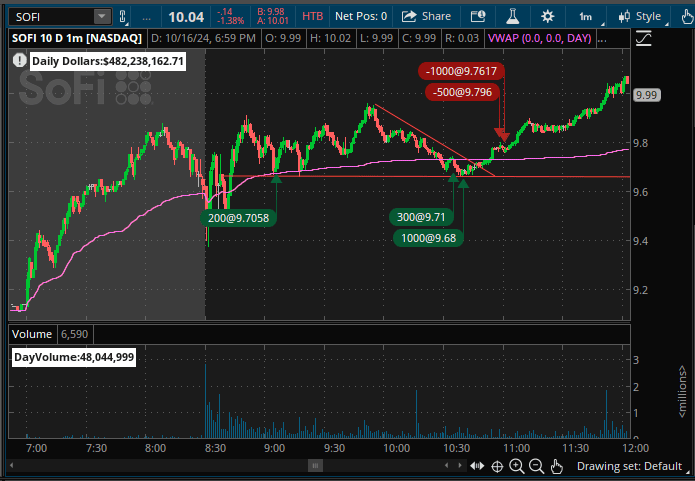Click the exclamation alert icon on chart

[x=19, y=60]
